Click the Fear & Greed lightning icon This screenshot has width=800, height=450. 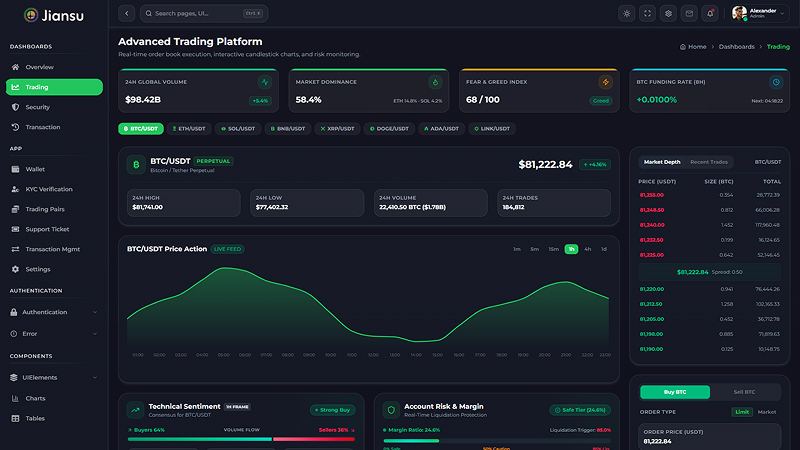[x=606, y=82]
